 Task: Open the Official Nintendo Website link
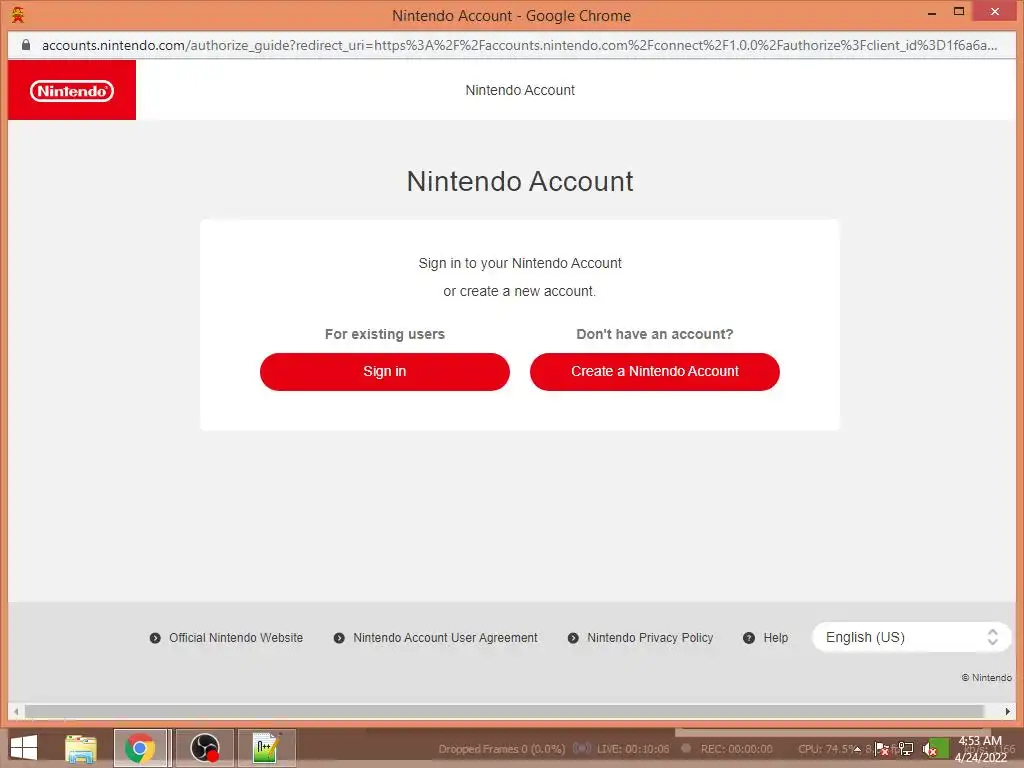236,638
